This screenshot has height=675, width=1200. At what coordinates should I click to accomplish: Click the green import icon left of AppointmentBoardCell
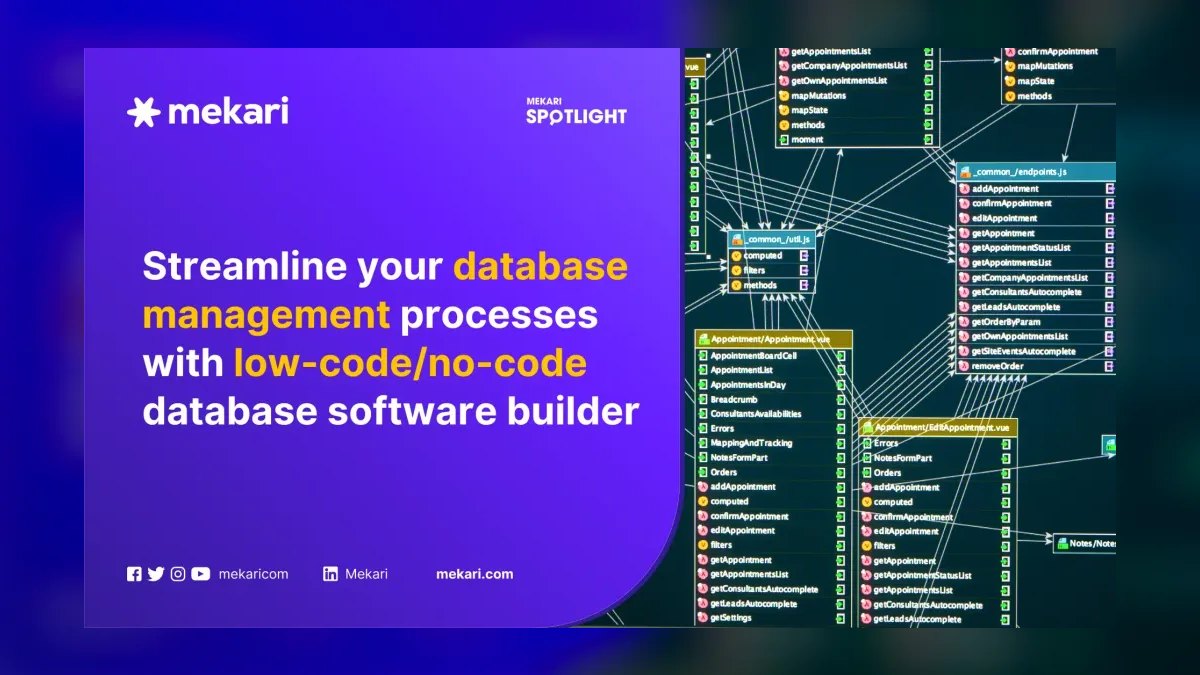pyautogui.click(x=703, y=355)
